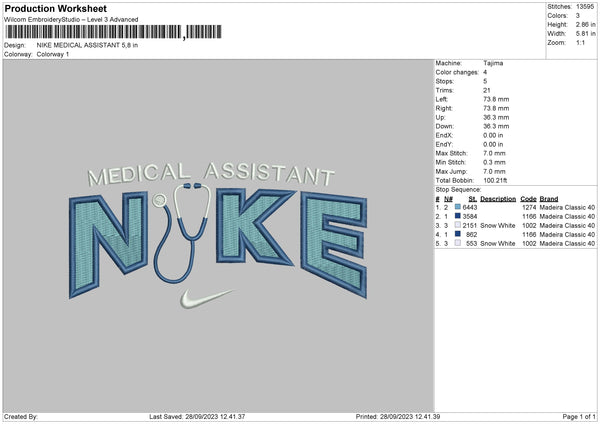Select the Left label in the stats list
The height and width of the screenshot is (424, 600).
441,99
